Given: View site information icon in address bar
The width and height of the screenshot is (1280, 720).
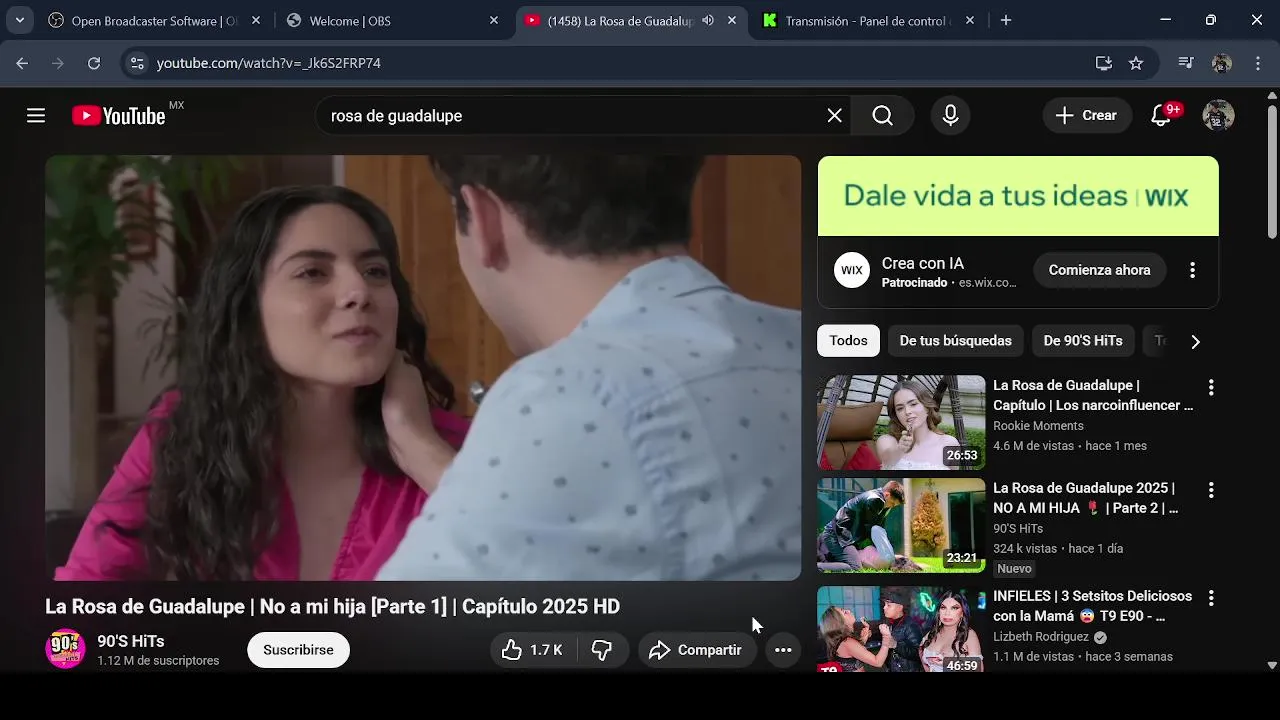Looking at the screenshot, I should pos(137,63).
